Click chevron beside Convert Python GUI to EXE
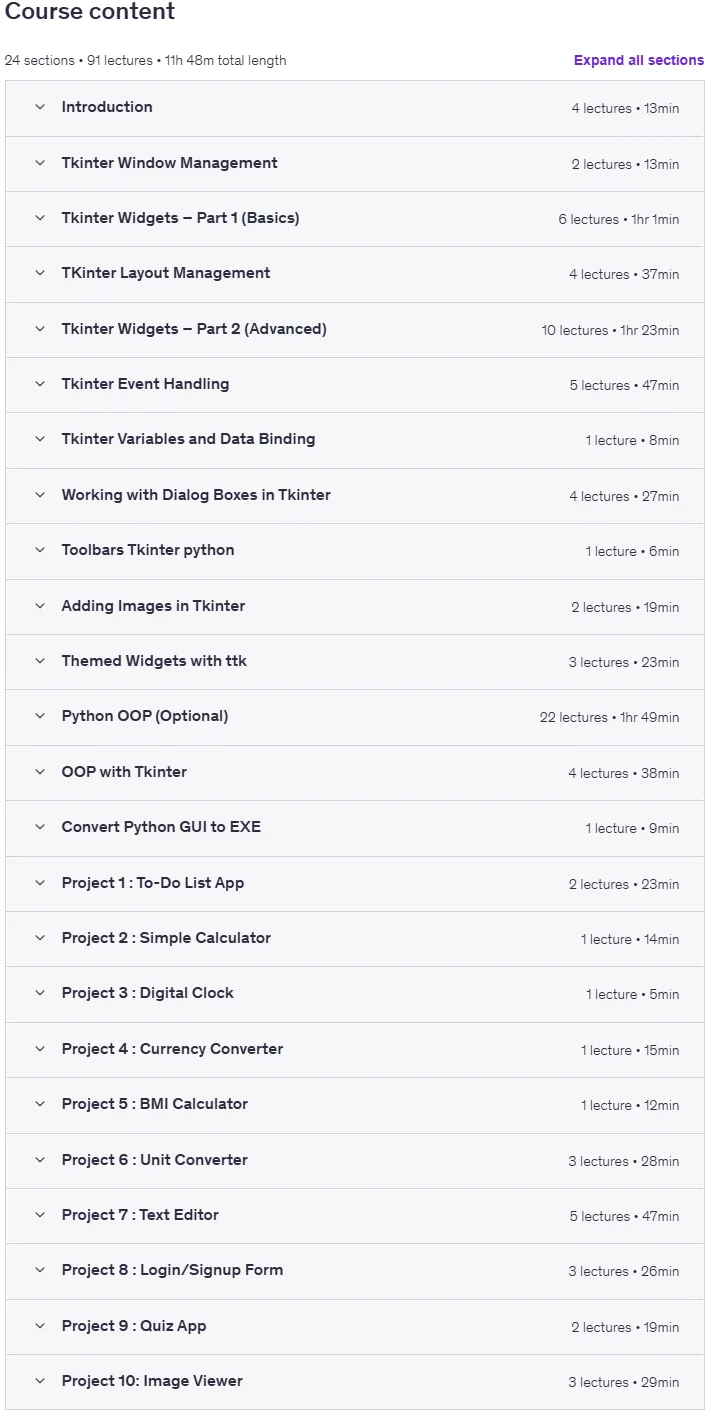The height and width of the screenshot is (1417, 711). point(40,827)
